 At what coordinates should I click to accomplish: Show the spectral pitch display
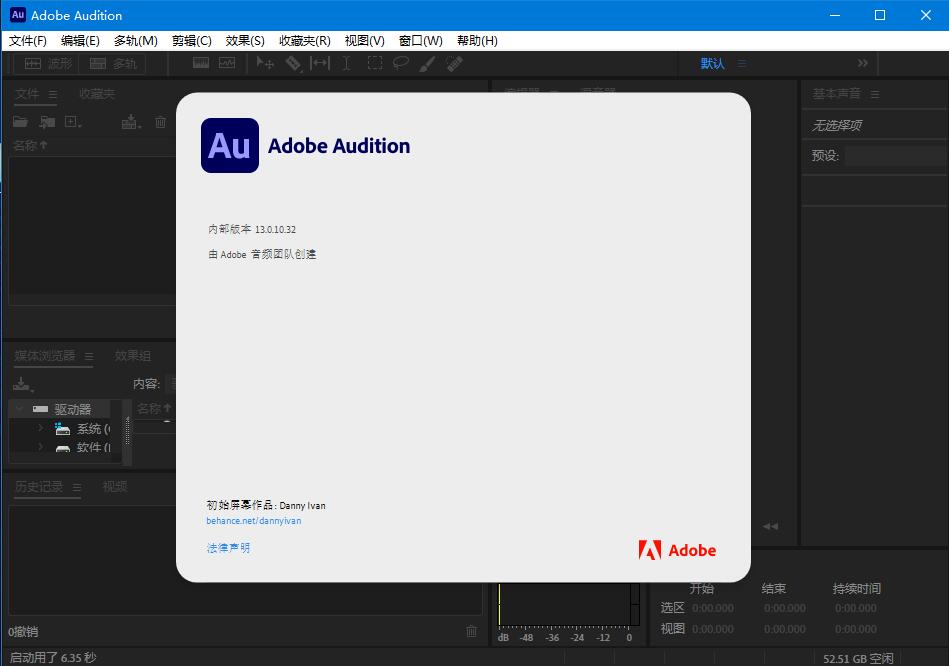point(228,63)
